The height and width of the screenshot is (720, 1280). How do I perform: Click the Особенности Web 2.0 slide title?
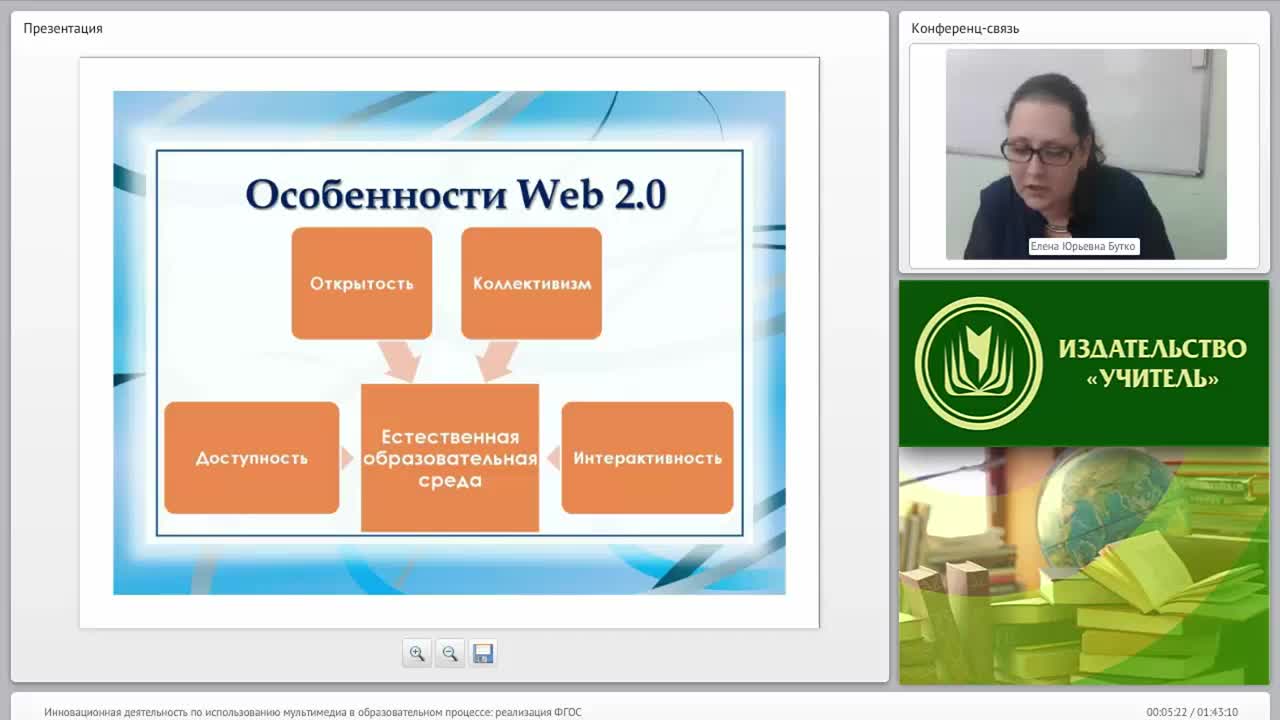[x=456, y=194]
